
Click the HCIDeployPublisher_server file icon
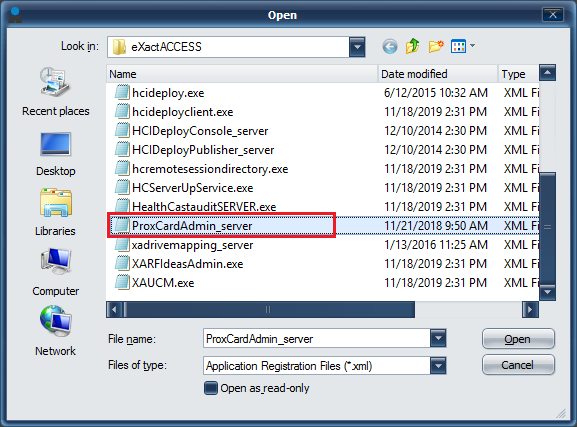coord(122,149)
